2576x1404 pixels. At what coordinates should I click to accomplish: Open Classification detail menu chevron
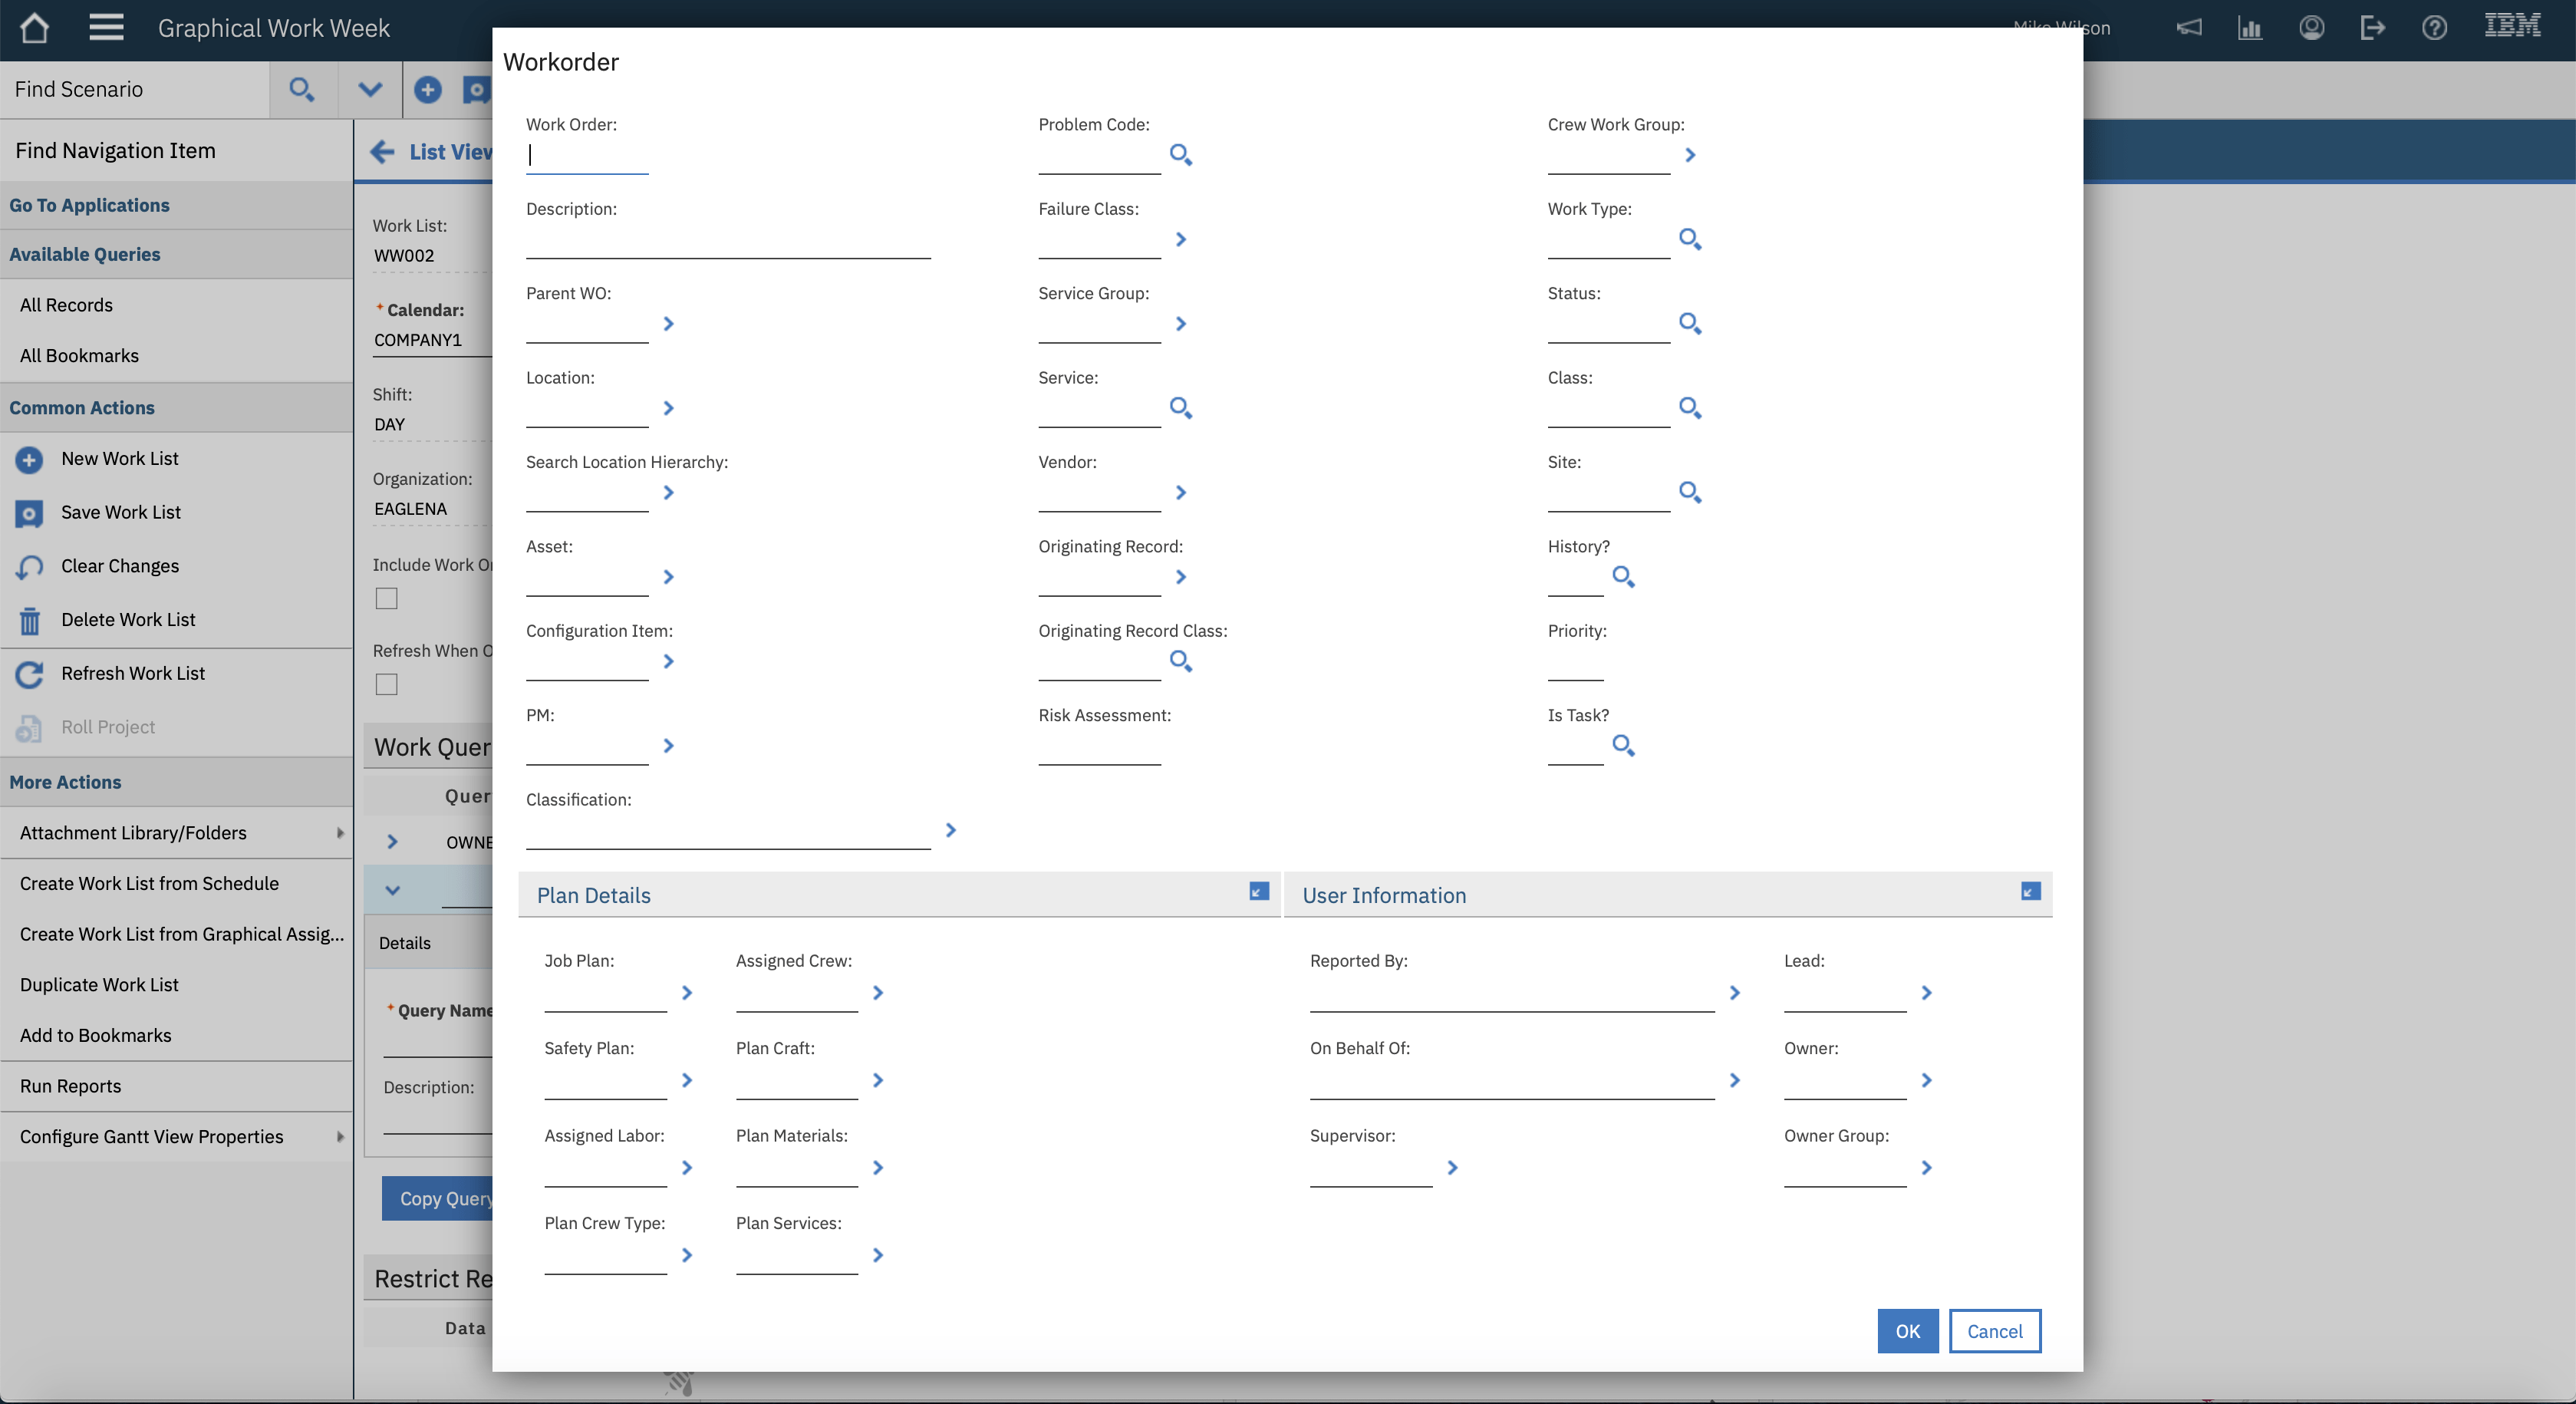(x=951, y=830)
